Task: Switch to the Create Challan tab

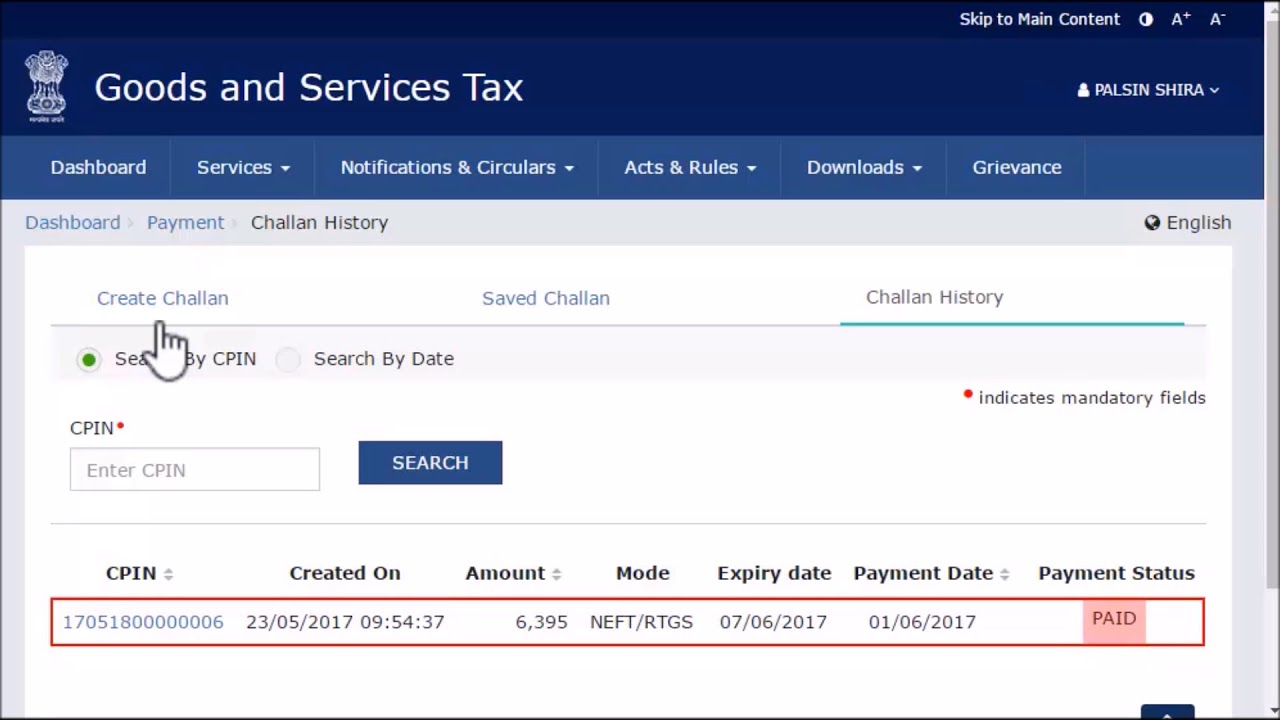Action: coord(163,298)
